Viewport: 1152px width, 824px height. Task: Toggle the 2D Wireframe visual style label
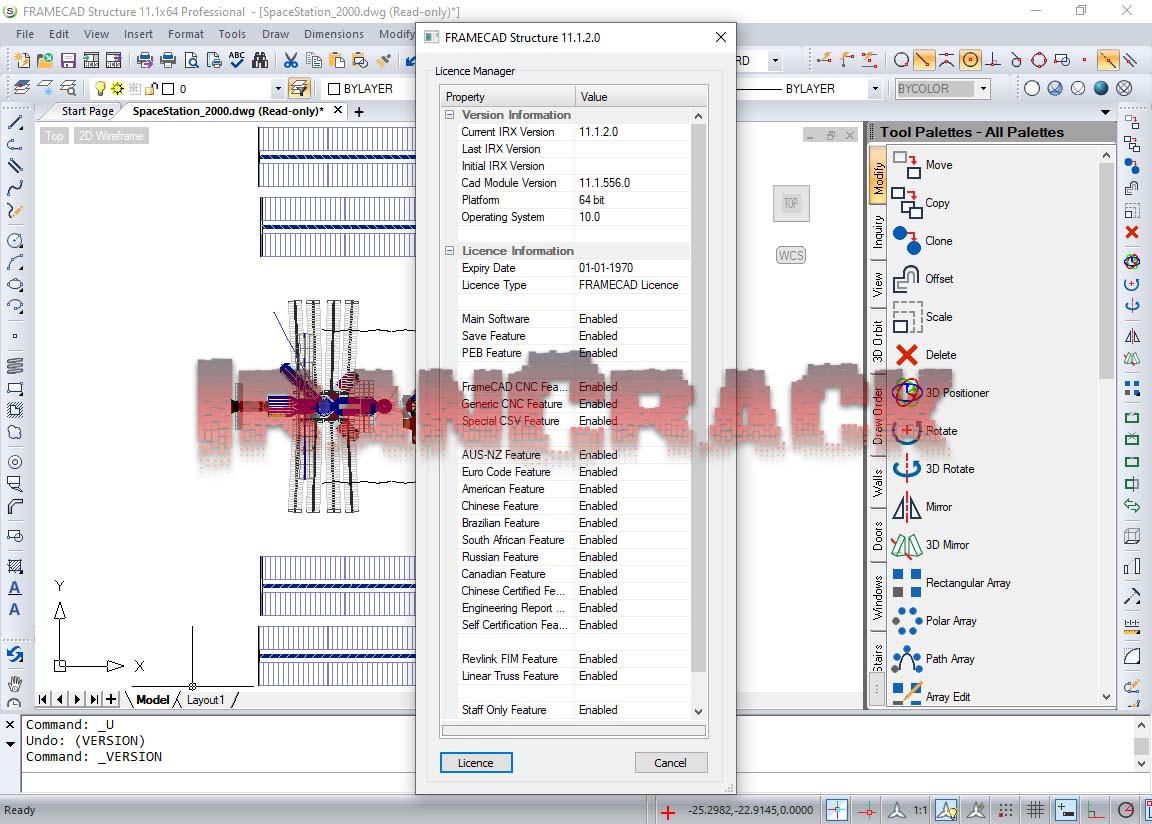click(111, 136)
